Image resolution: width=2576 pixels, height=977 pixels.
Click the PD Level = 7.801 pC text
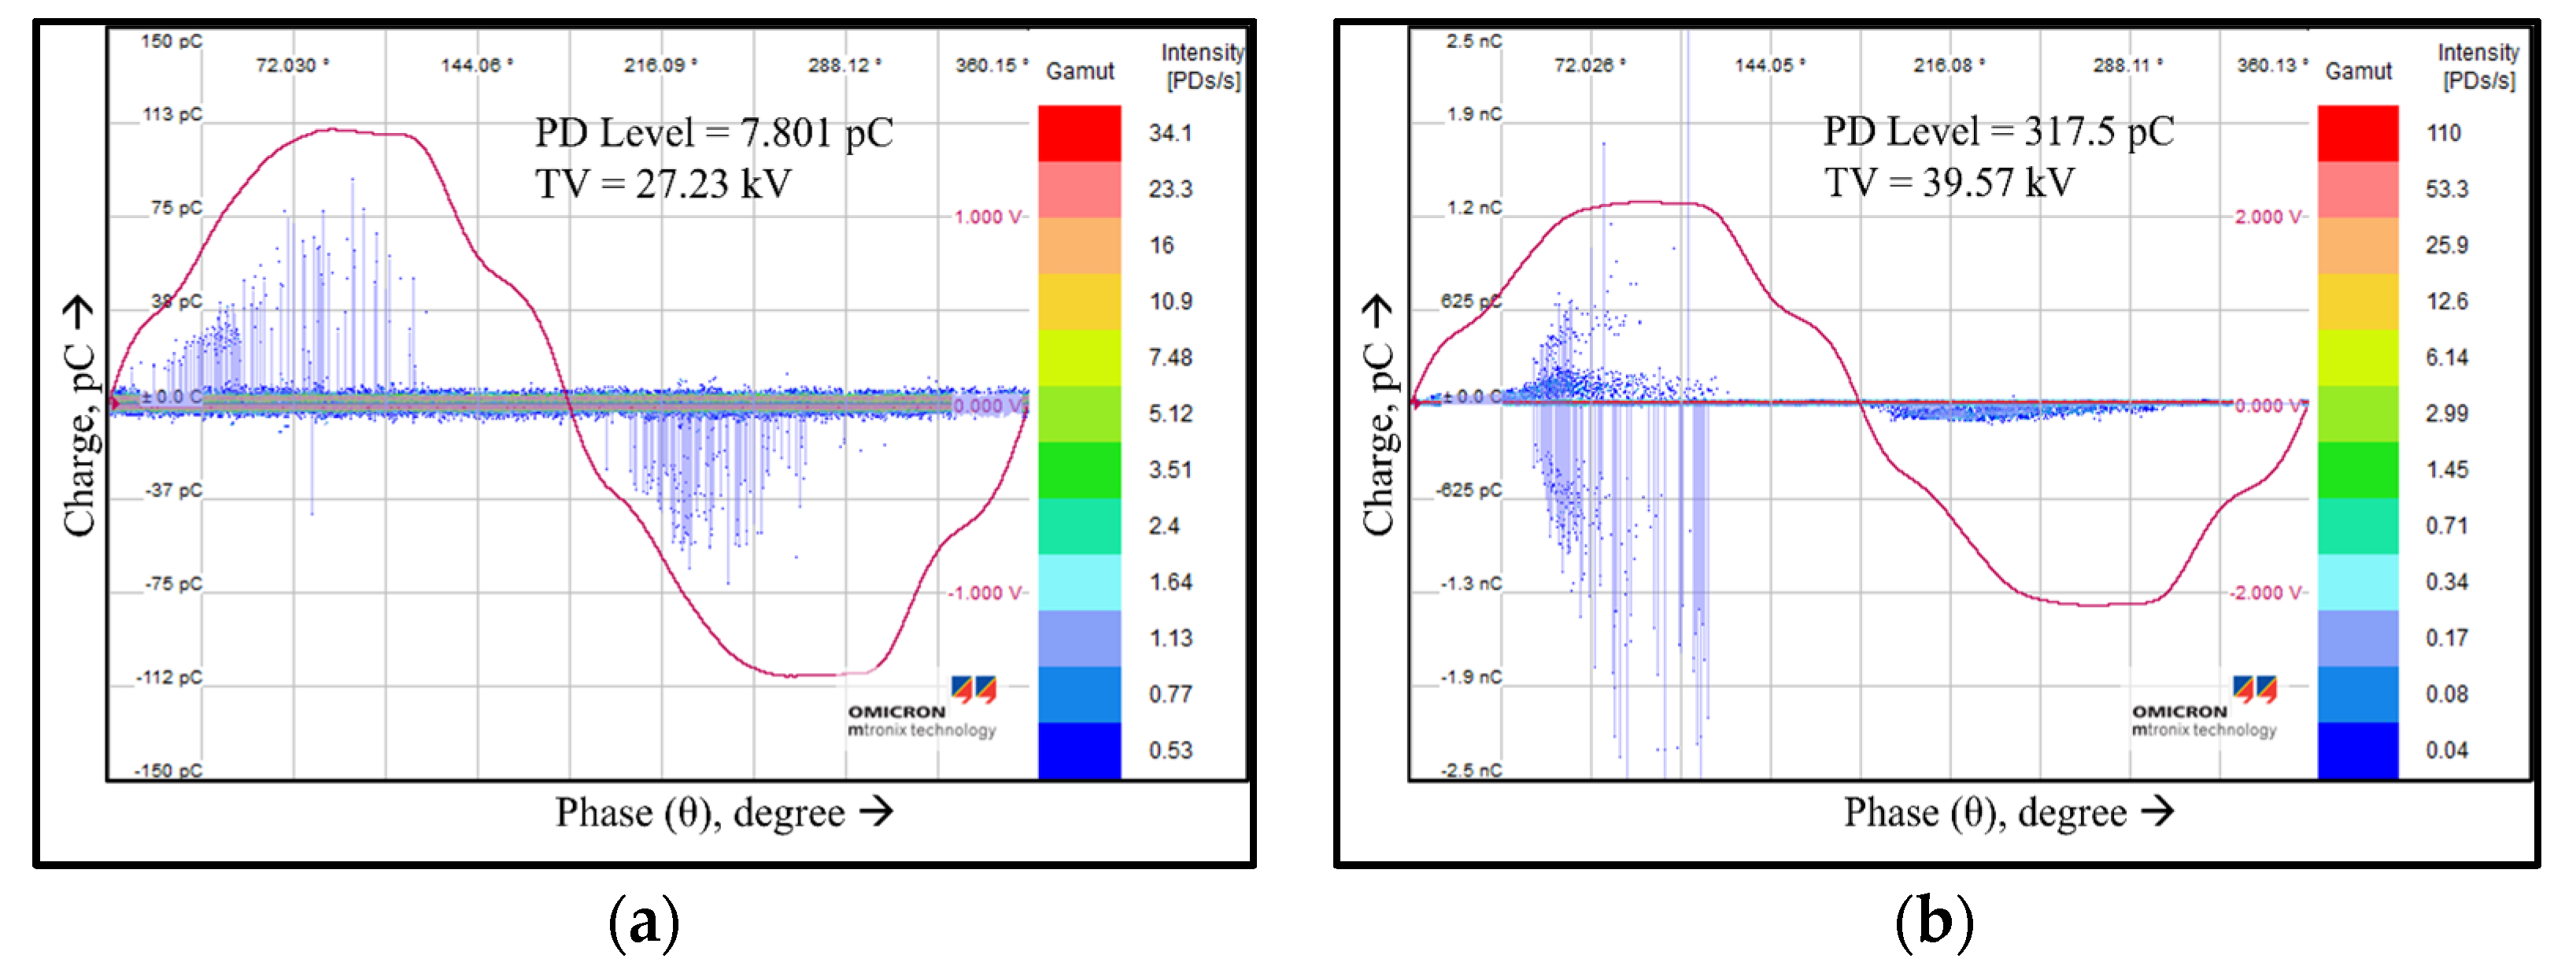[714, 132]
